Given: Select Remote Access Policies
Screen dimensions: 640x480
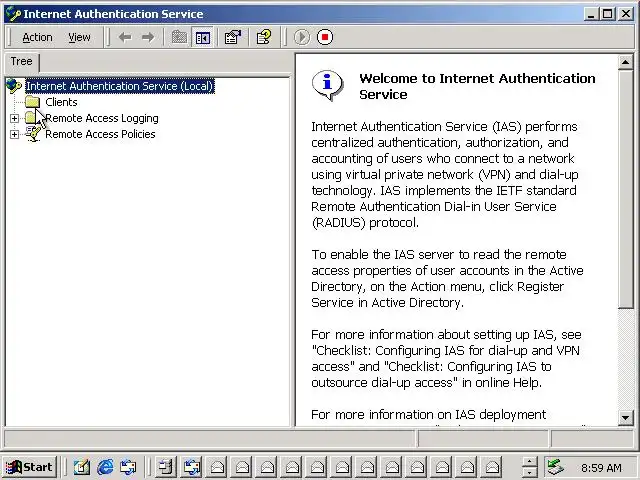Looking at the screenshot, I should coord(100,134).
